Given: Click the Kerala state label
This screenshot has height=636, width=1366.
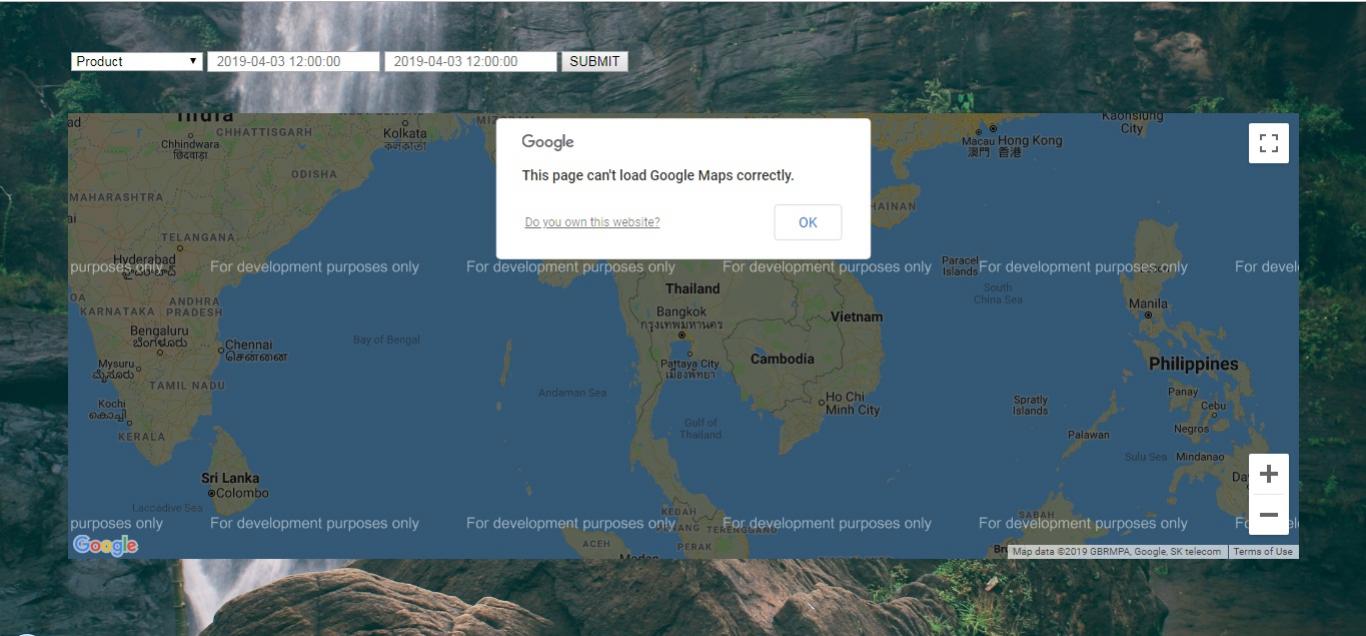Looking at the screenshot, I should 141,437.
